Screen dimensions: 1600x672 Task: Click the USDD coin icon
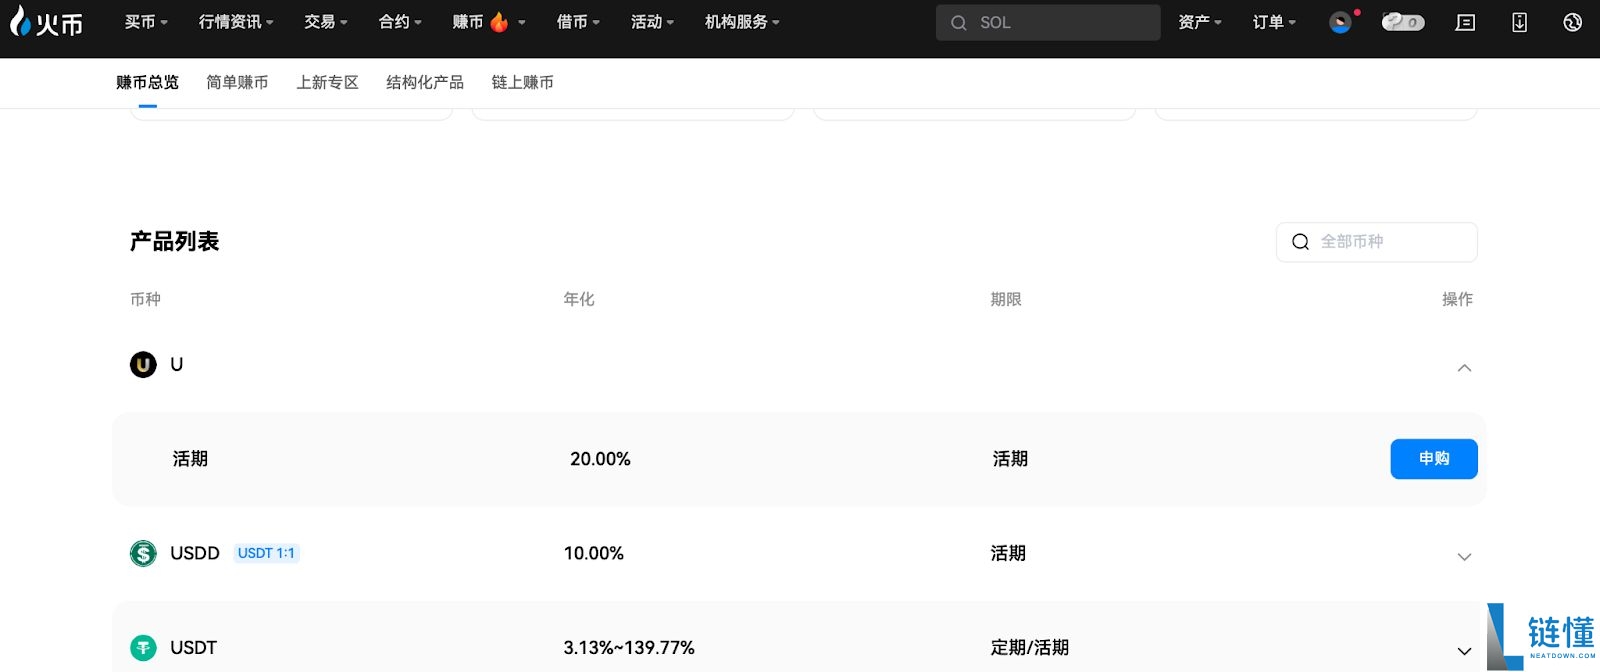tap(143, 553)
